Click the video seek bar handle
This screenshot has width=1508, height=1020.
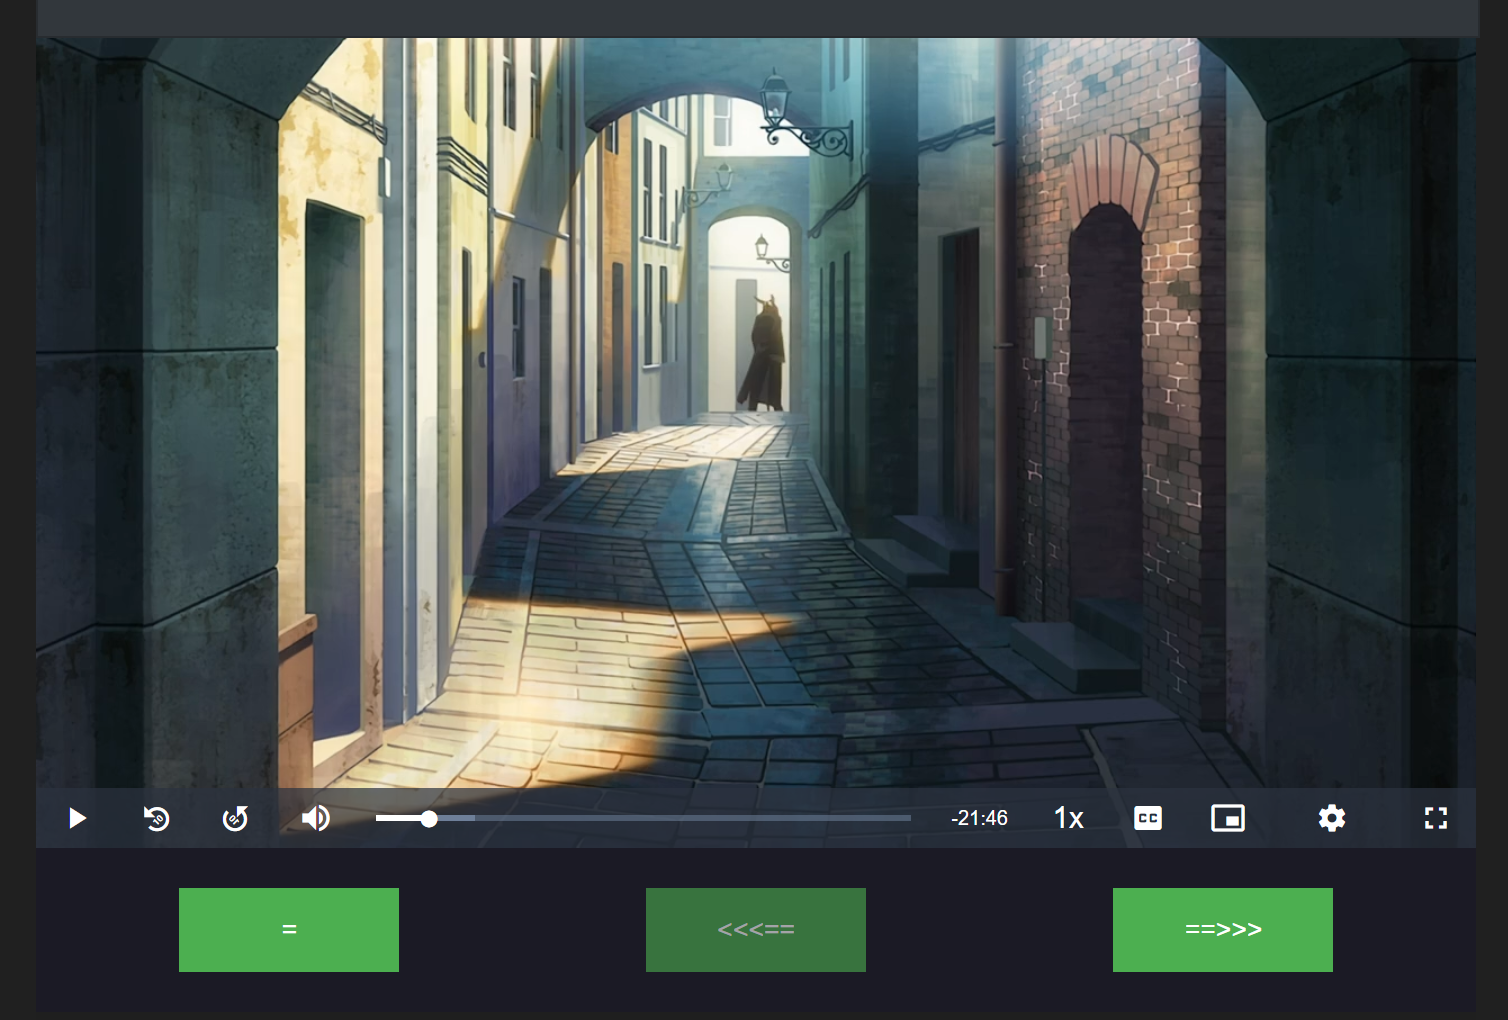pyautogui.click(x=429, y=818)
